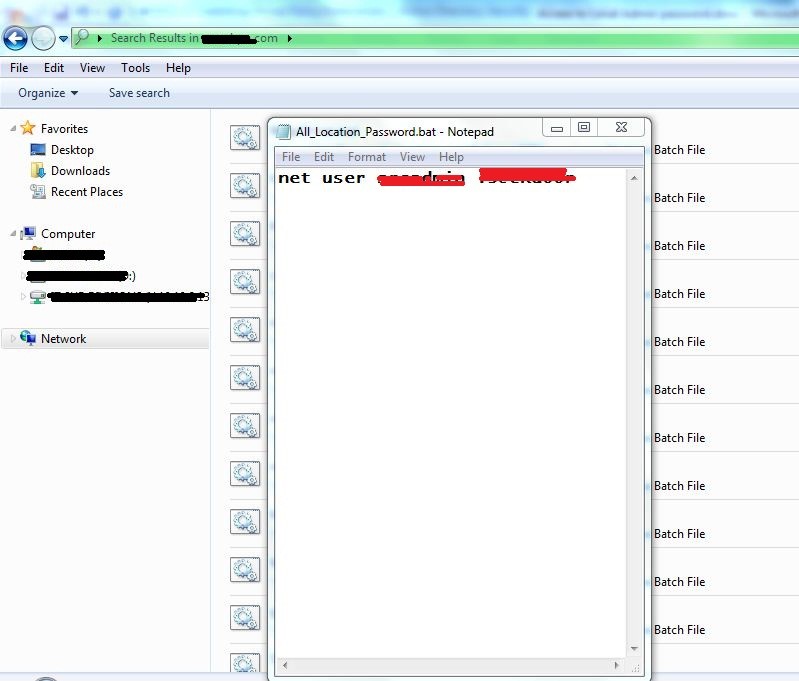Select Network in navigation pane
The height and width of the screenshot is (681, 799).
coord(63,339)
